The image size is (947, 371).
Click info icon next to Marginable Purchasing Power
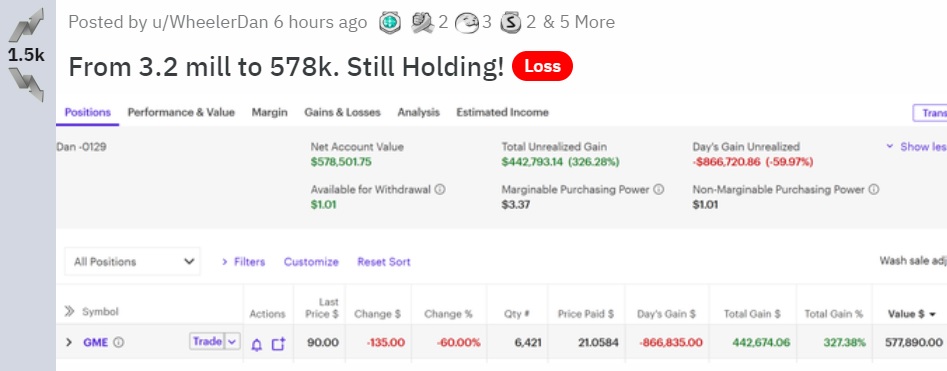pos(659,189)
